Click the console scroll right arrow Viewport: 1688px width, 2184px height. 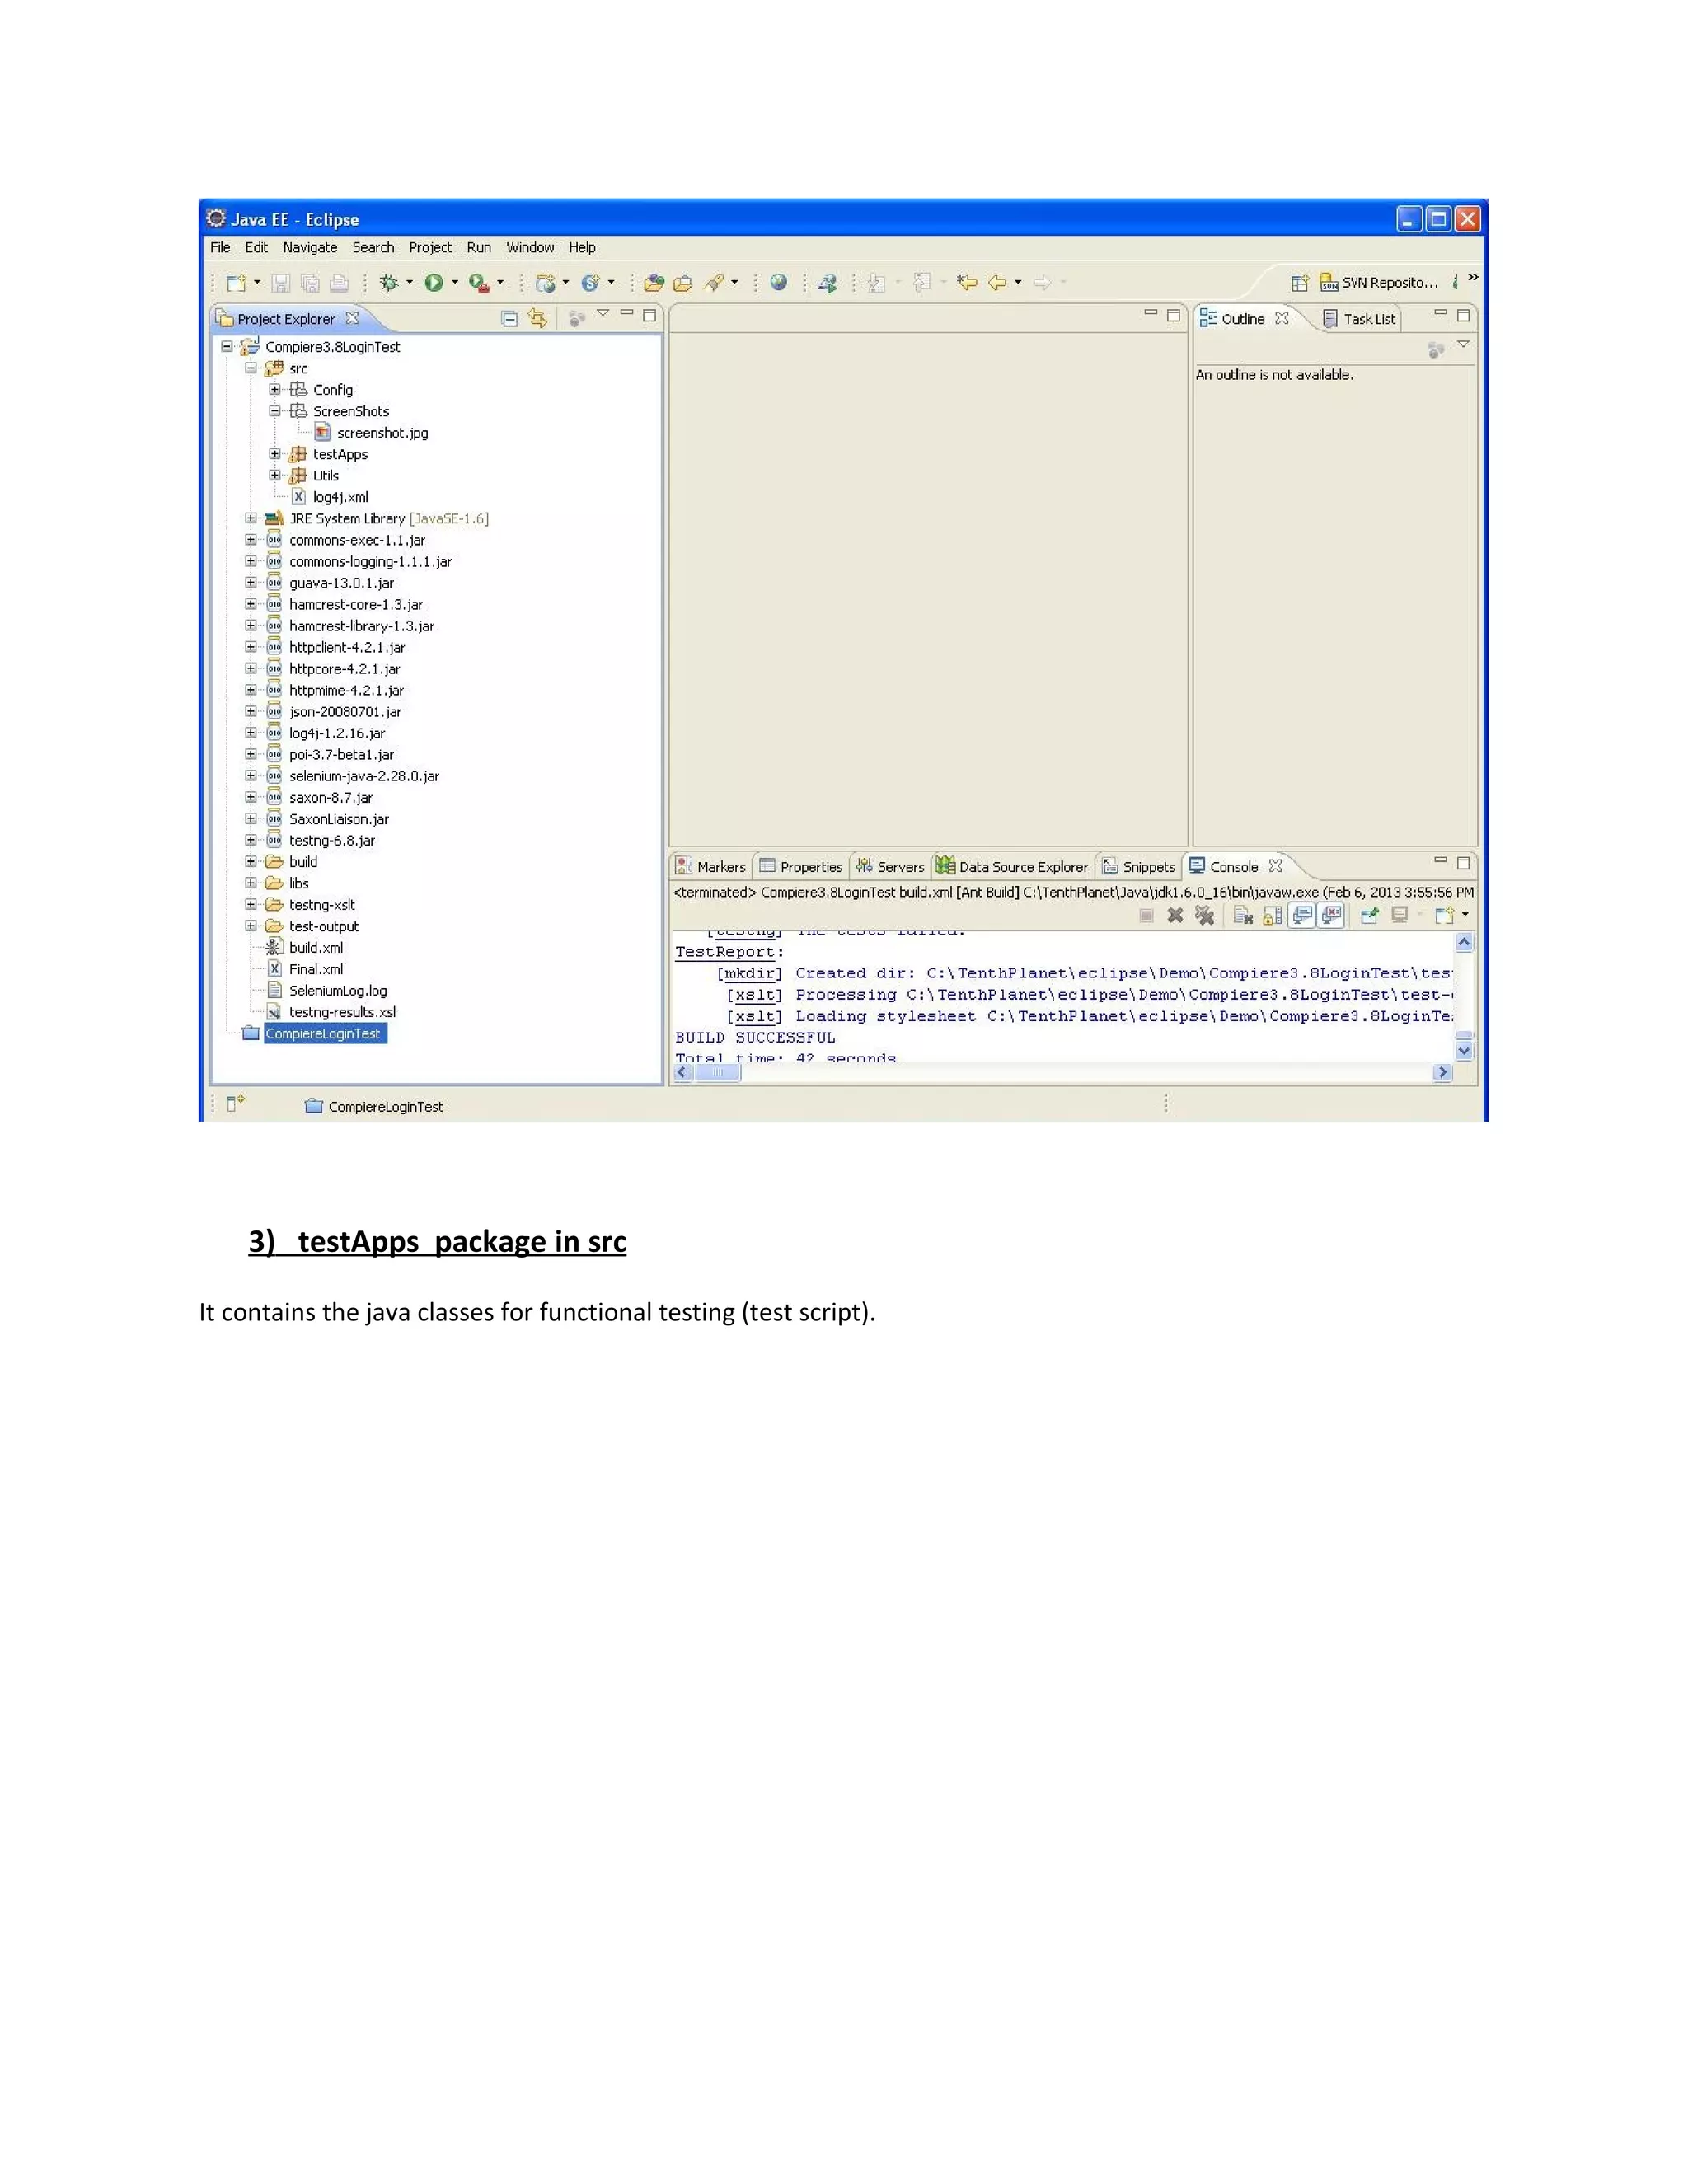click(1442, 1073)
